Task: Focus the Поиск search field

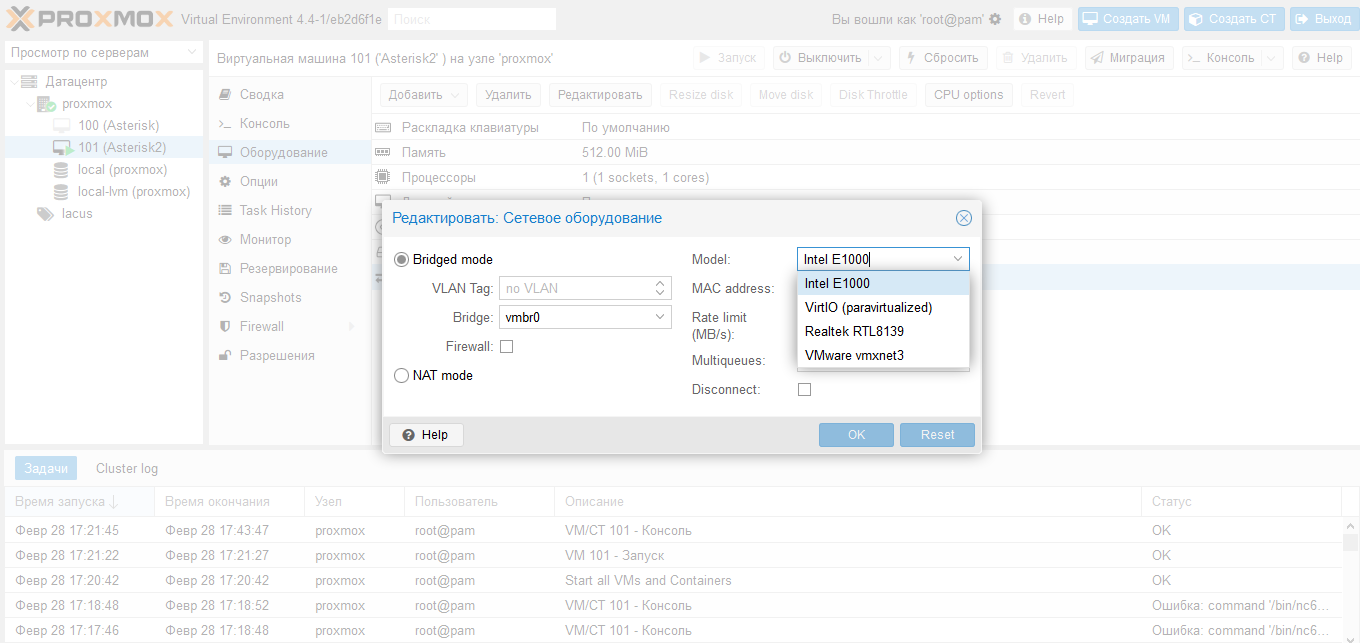Action: point(471,19)
